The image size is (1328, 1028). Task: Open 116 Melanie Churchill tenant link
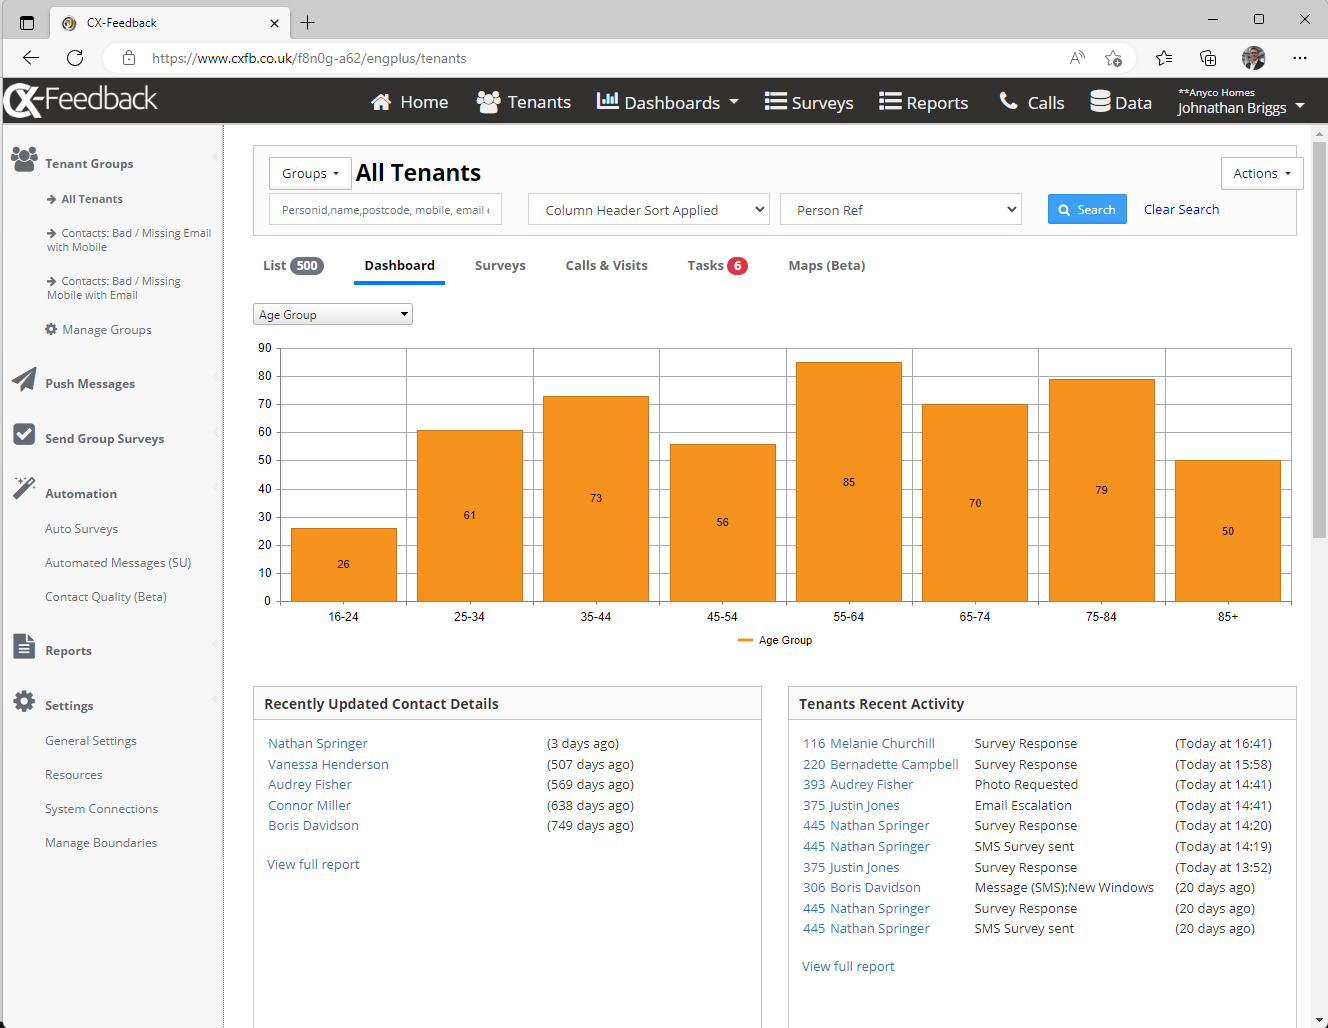click(869, 743)
